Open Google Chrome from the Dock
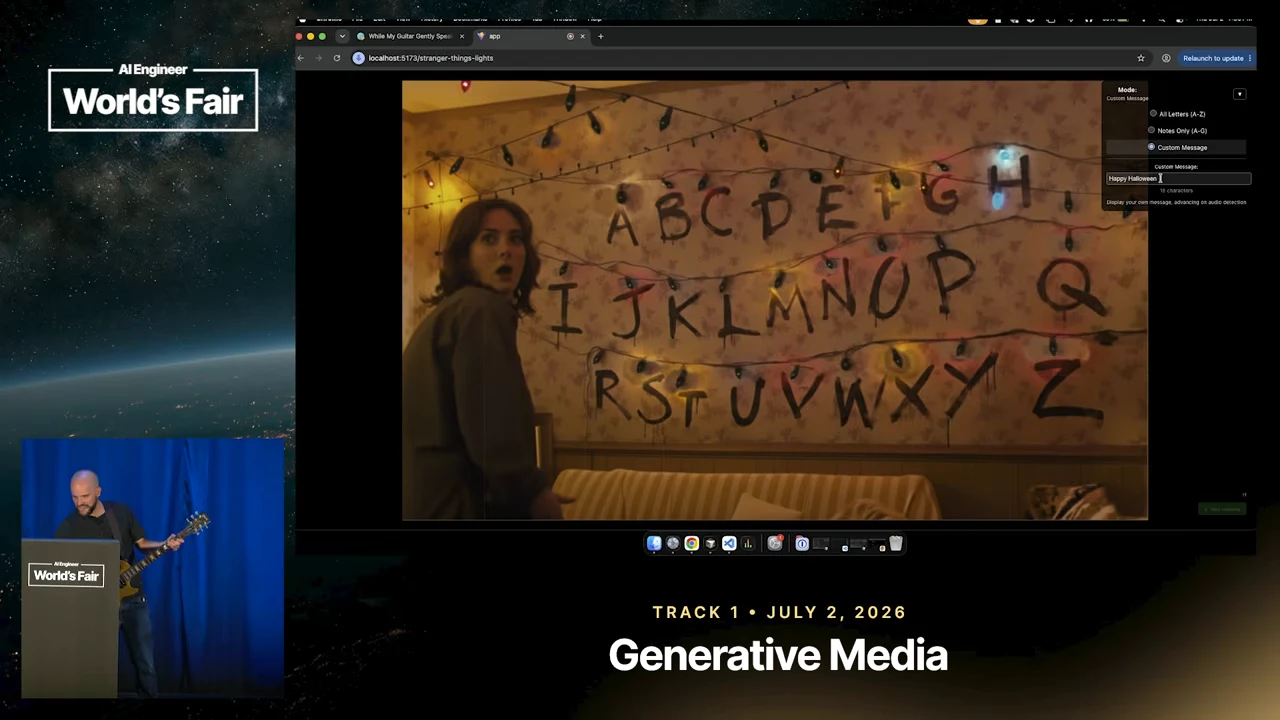Viewport: 1280px width, 720px height. click(x=692, y=543)
